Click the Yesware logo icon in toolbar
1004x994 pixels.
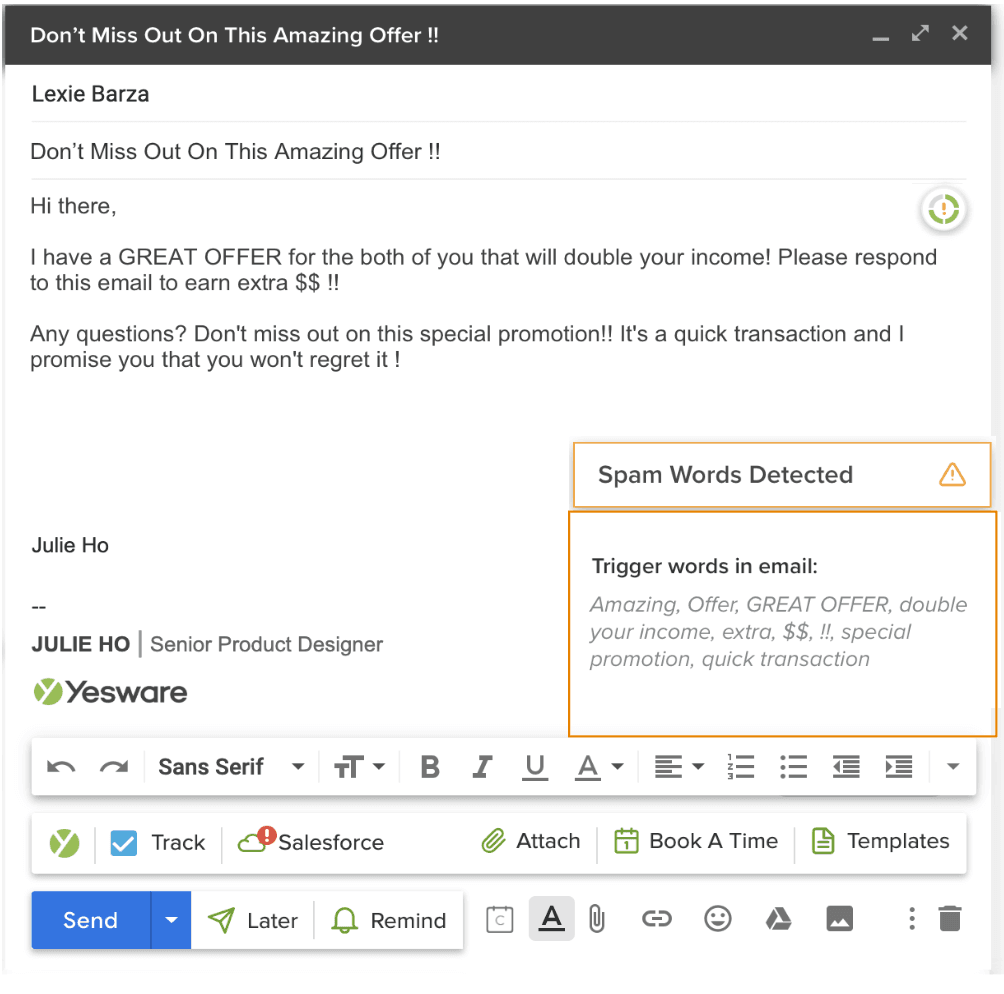(x=65, y=843)
